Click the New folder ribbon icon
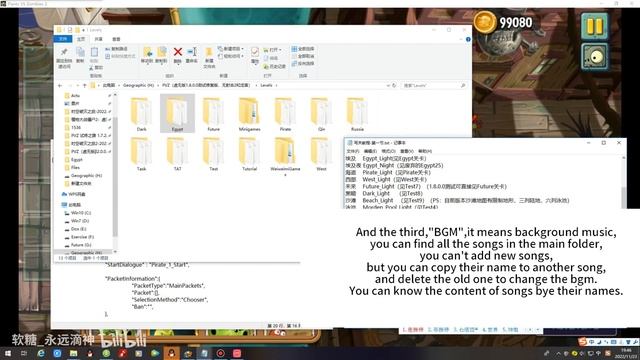This screenshot has height=360, width=640. 209,53
